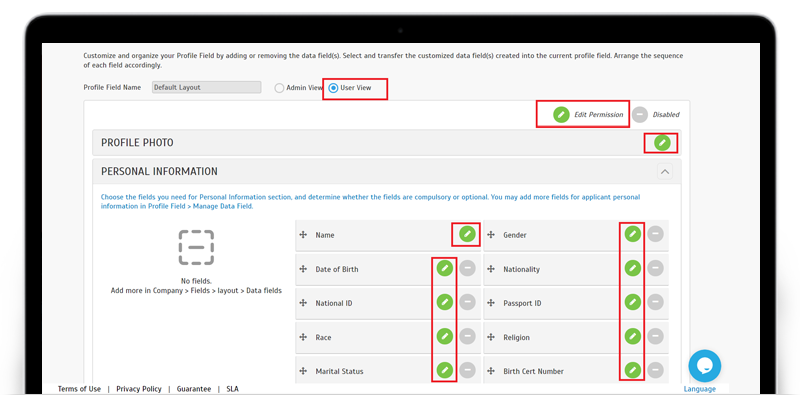Click the Language link
800x395 pixels.
coord(699,389)
